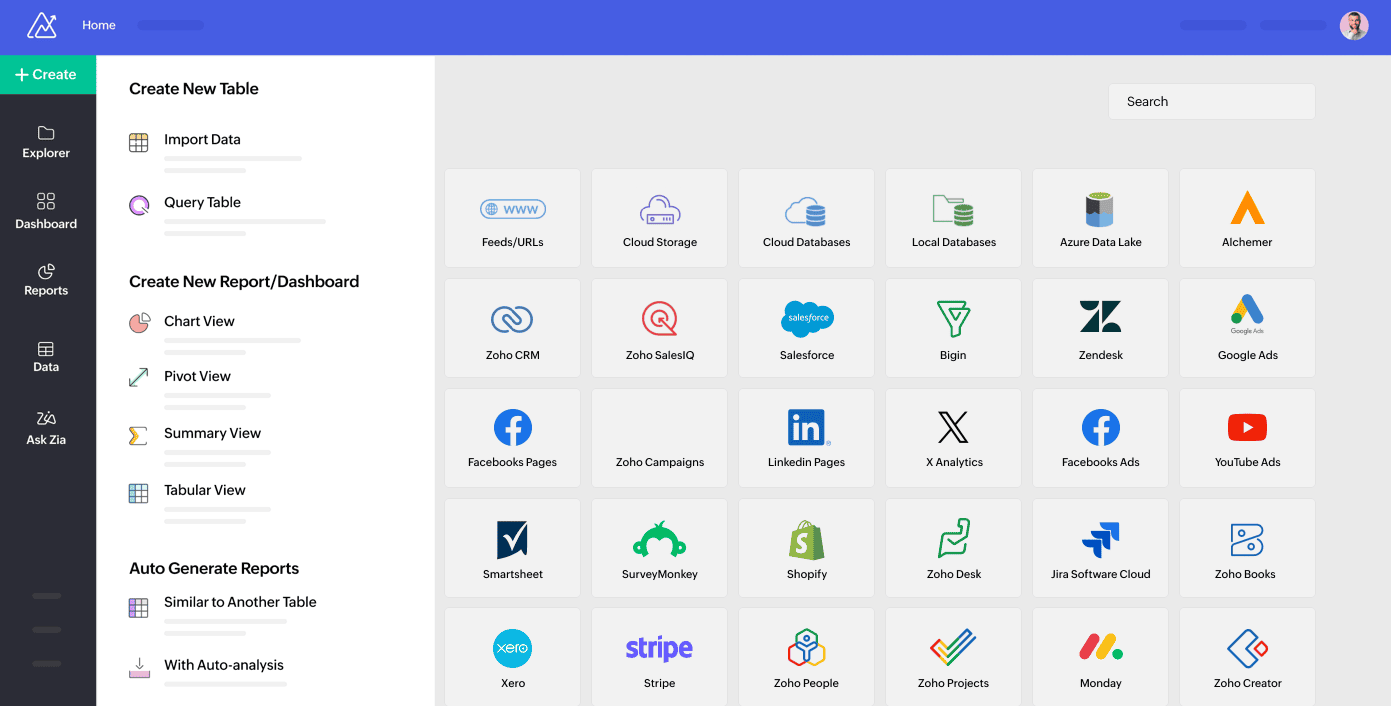Select the Zoho Campaigns tile
The width and height of the screenshot is (1391, 706).
point(660,438)
